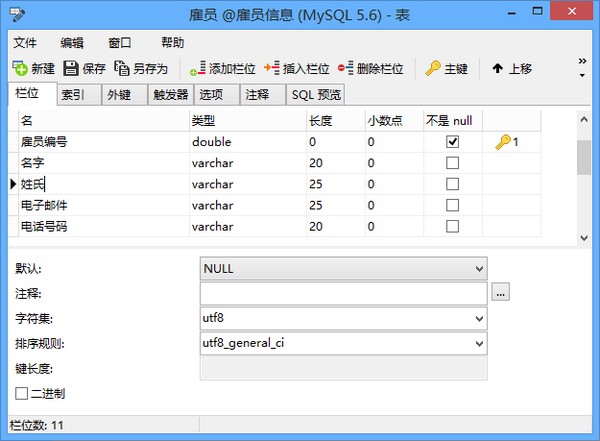This screenshot has width=600, height=441.
Task: Click the 注释 text input field
Action: (343, 293)
